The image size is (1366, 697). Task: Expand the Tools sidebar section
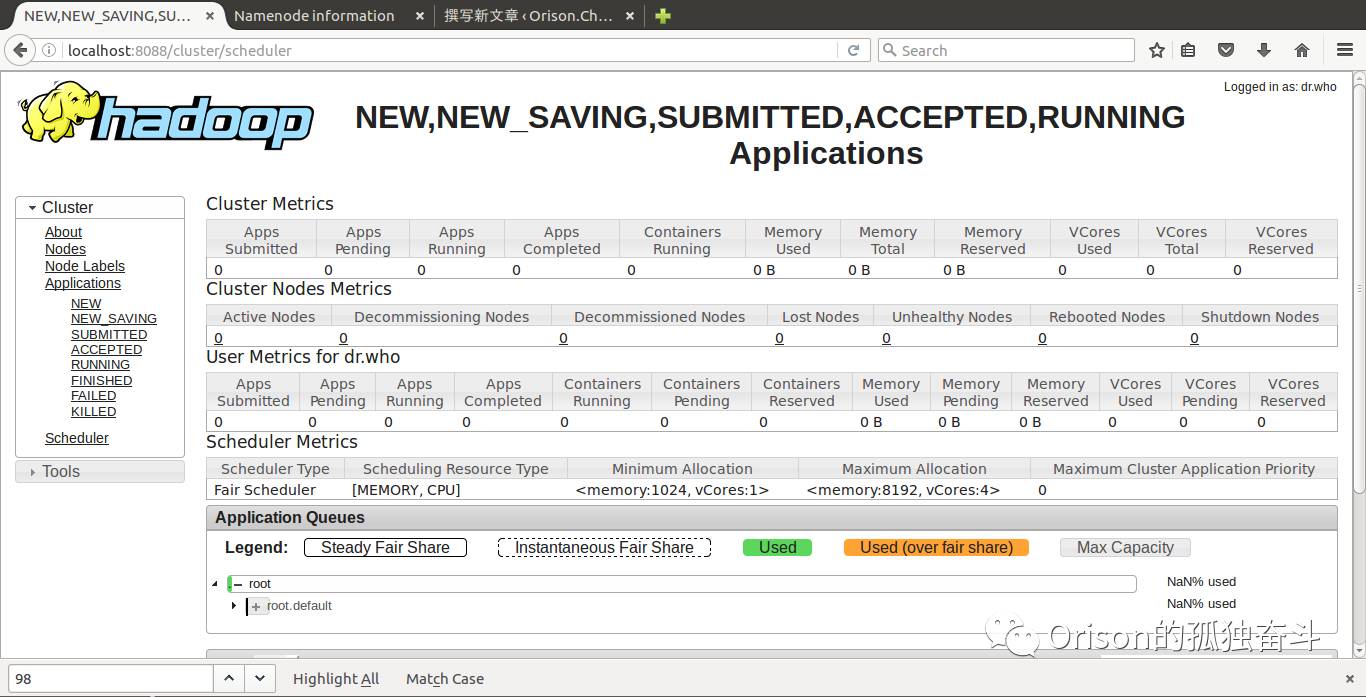pos(100,471)
